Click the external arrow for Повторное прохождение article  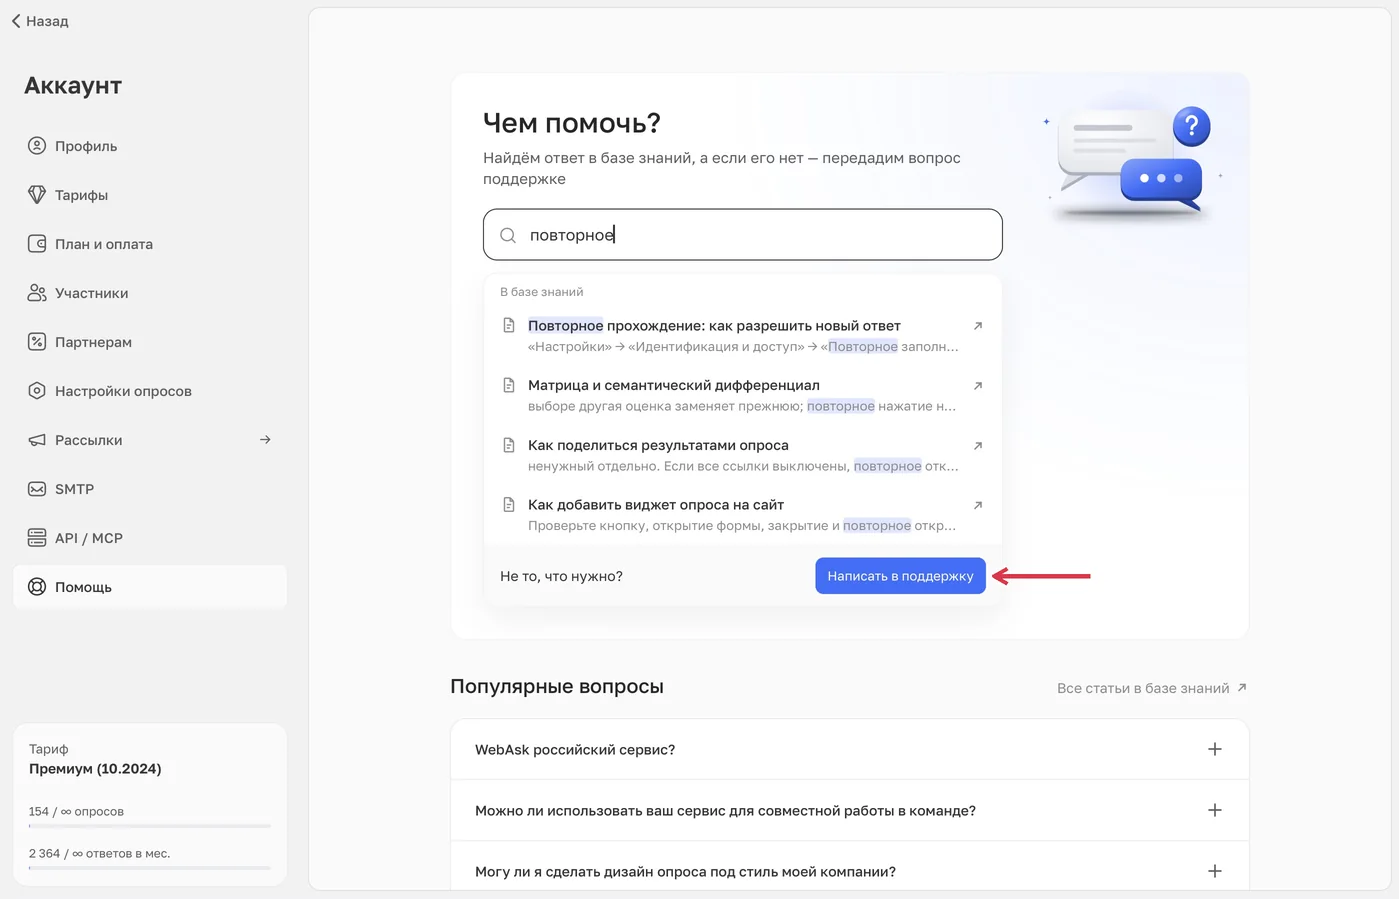[978, 326]
